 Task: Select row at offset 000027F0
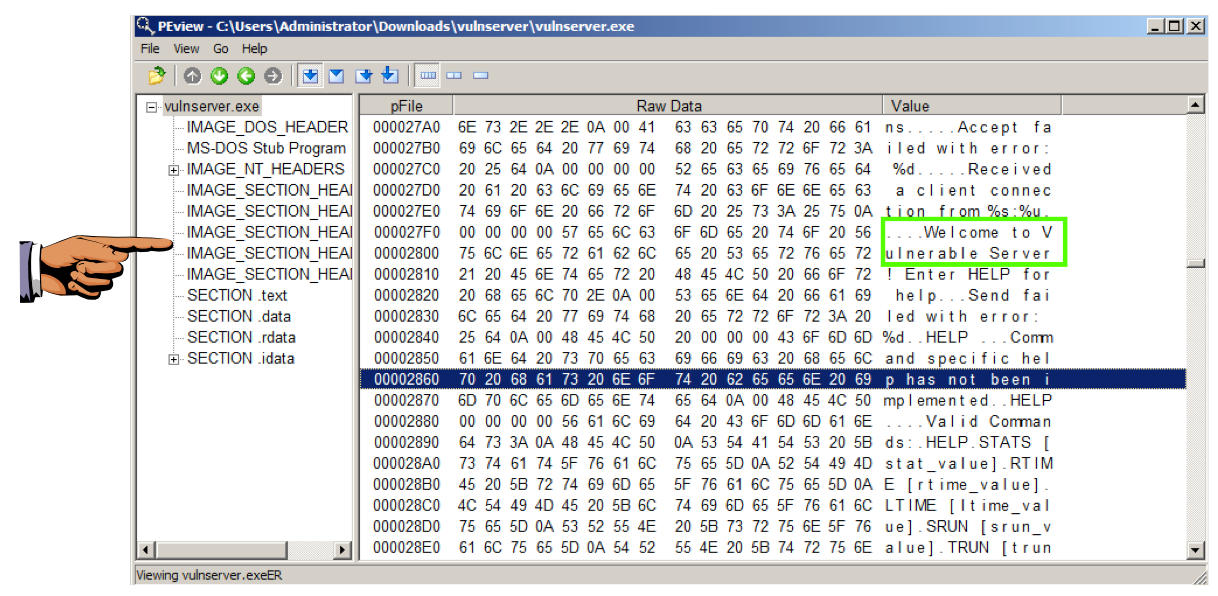772,232
